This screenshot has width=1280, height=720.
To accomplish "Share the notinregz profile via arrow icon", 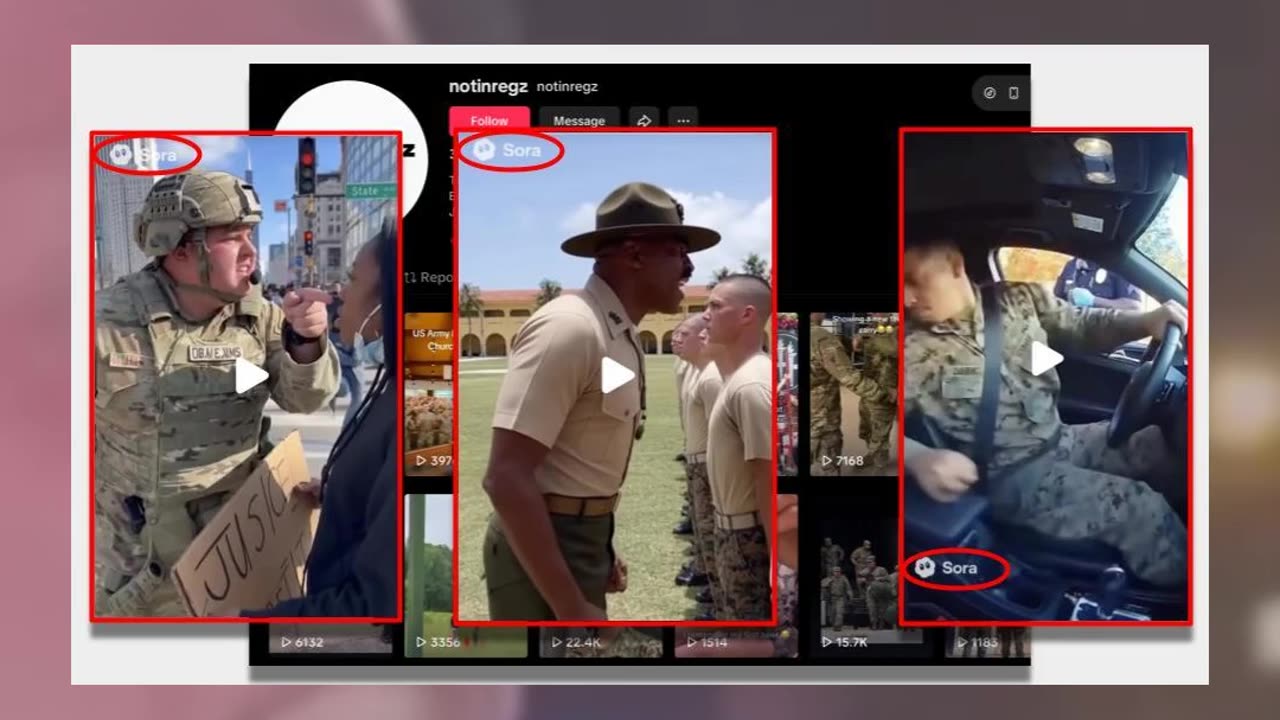I will [x=644, y=120].
